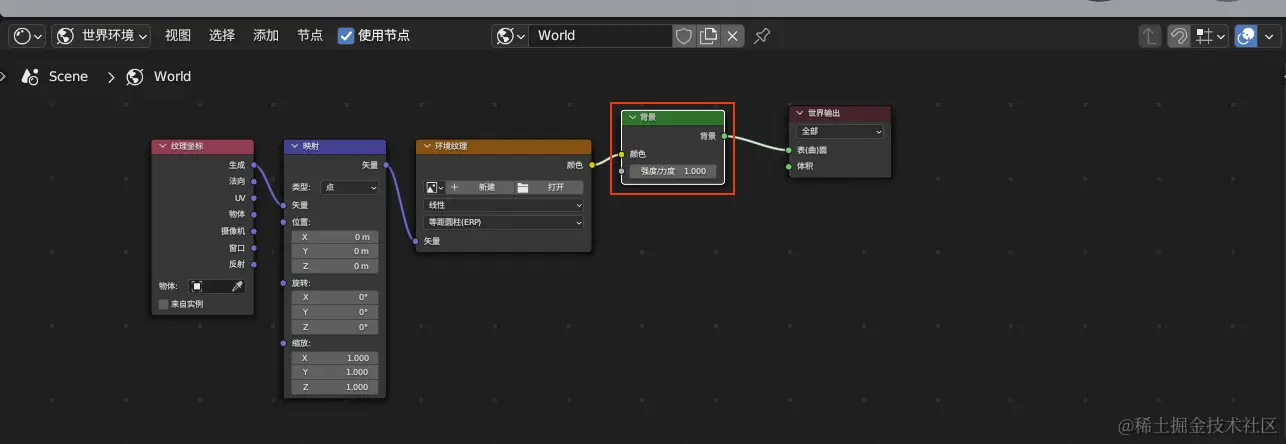Click the 法向 output socket
This screenshot has height=444, width=1286.
[254, 181]
